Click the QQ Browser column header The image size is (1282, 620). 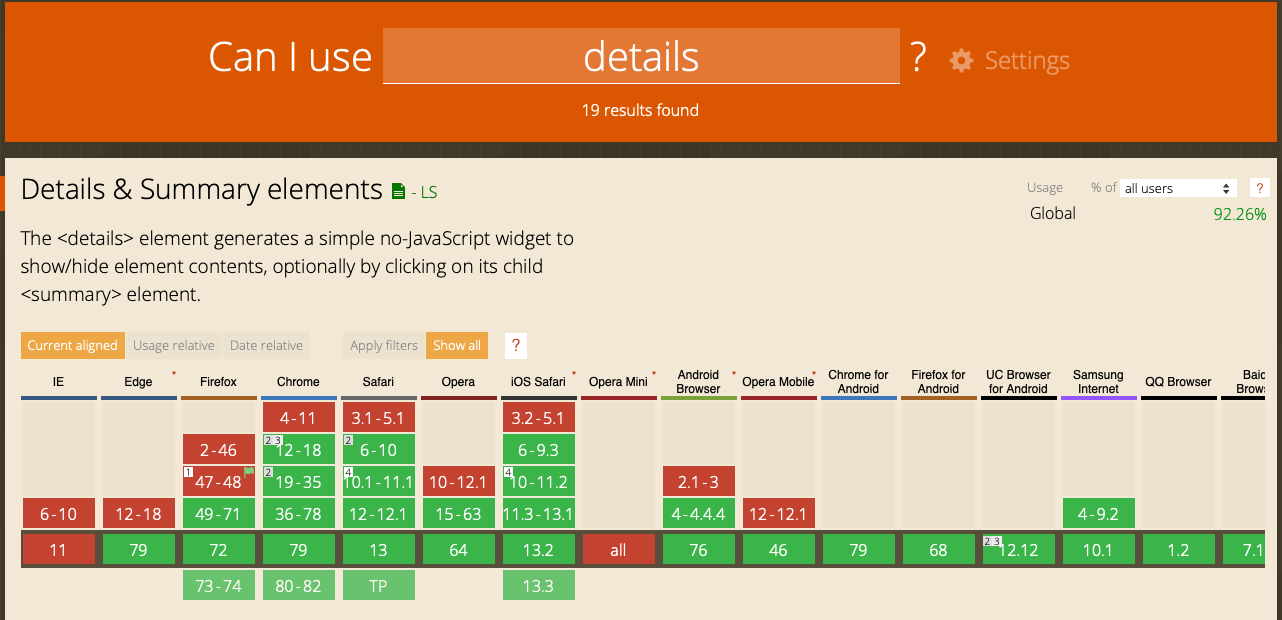pyautogui.click(x=1179, y=382)
